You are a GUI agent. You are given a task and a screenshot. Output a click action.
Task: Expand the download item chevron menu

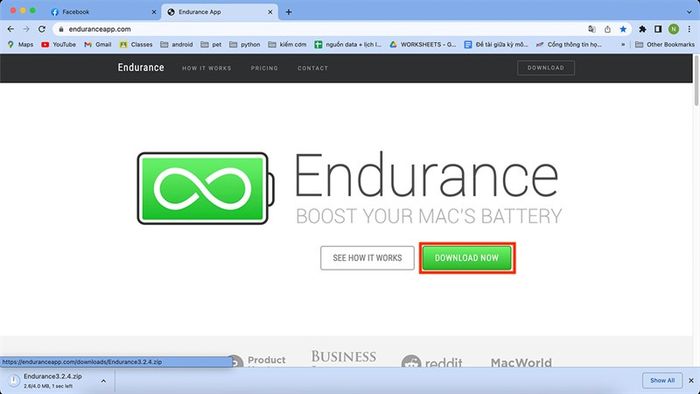point(103,381)
